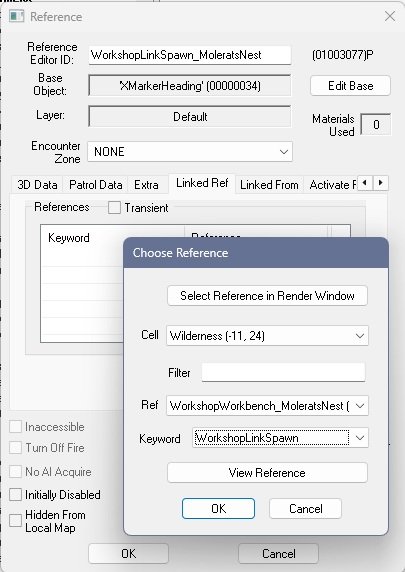Image resolution: width=405 pixels, height=572 pixels.
Task: Open the partially hidden Activate tab
Action: pyautogui.click(x=331, y=185)
